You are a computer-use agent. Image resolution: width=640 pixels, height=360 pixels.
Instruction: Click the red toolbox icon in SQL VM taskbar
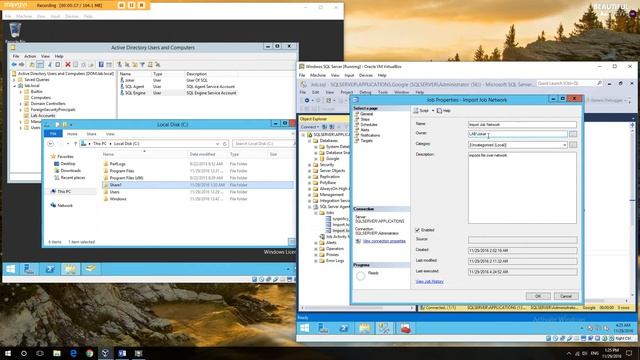point(405,328)
